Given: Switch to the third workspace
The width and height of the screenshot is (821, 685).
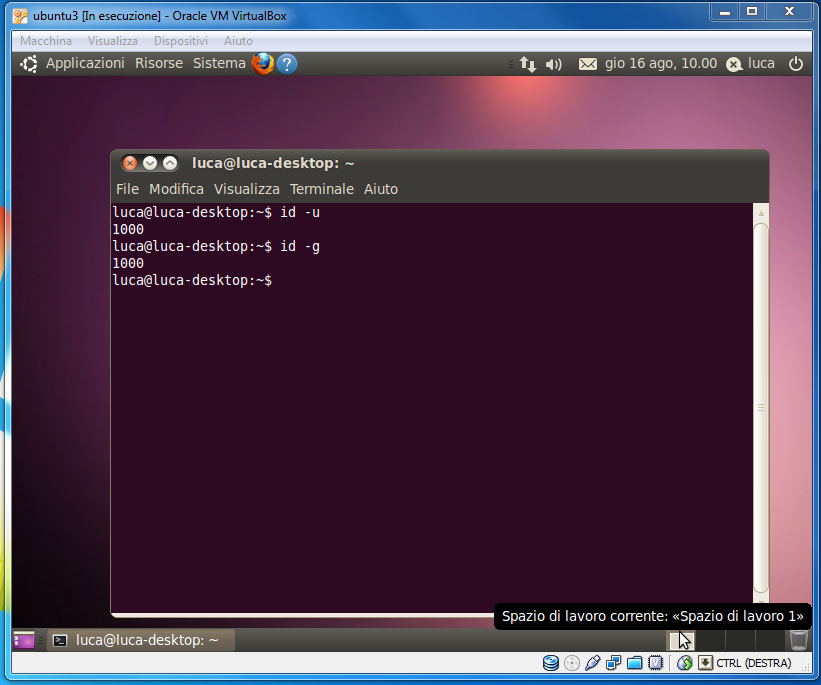Looking at the screenshot, I should [x=740, y=640].
